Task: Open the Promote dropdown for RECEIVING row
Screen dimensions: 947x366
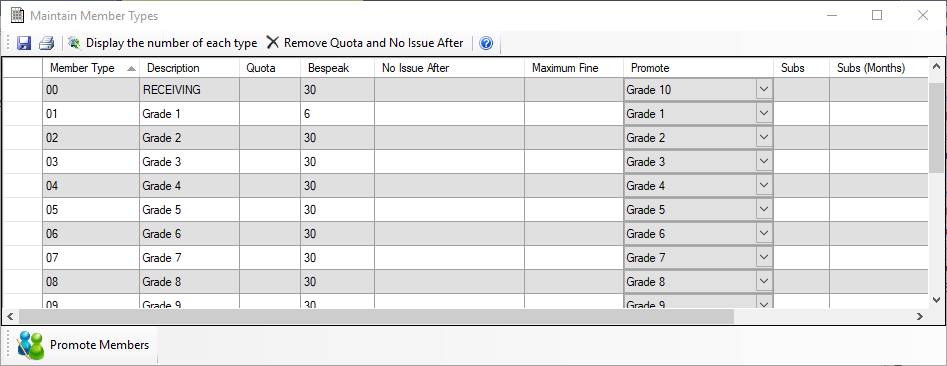Action: (763, 89)
